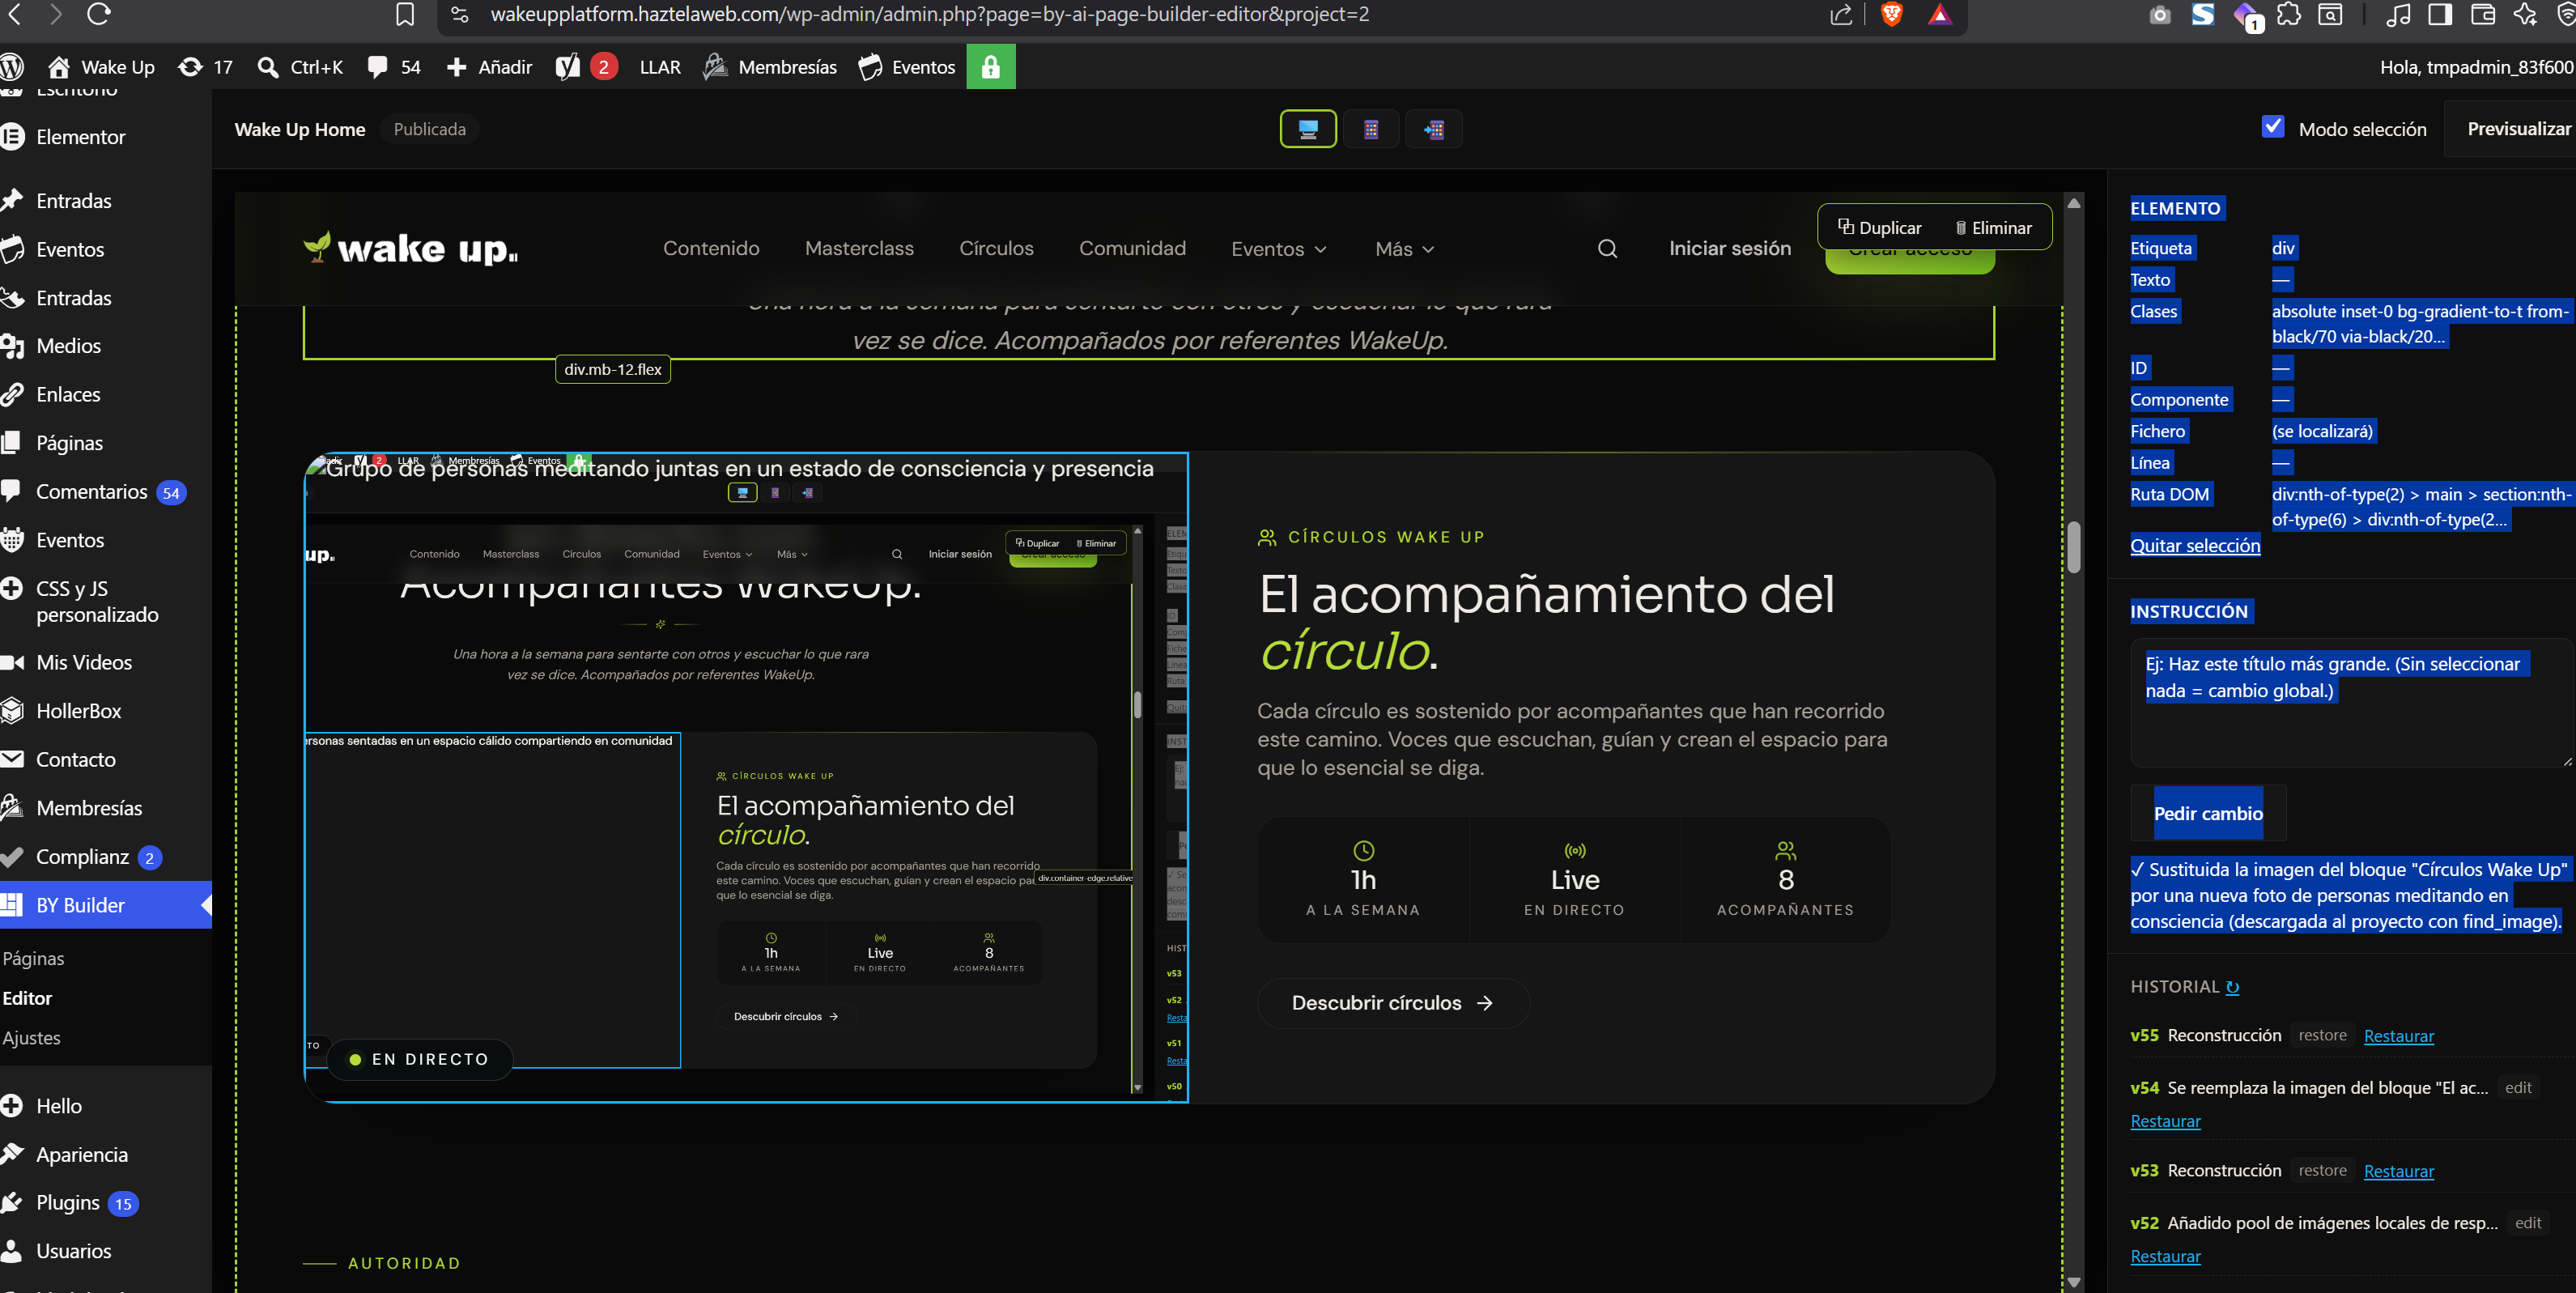Open the camera screenshot extension icon
The image size is (2576, 1293).
pyautogui.click(x=2160, y=14)
